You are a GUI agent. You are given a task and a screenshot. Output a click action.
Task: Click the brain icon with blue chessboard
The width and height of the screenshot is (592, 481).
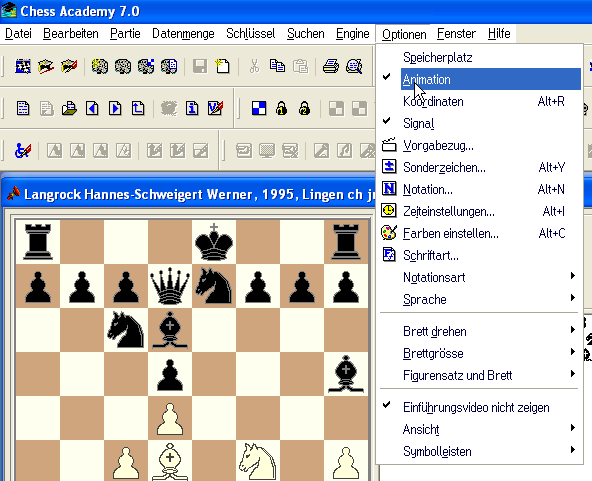[x=146, y=66]
